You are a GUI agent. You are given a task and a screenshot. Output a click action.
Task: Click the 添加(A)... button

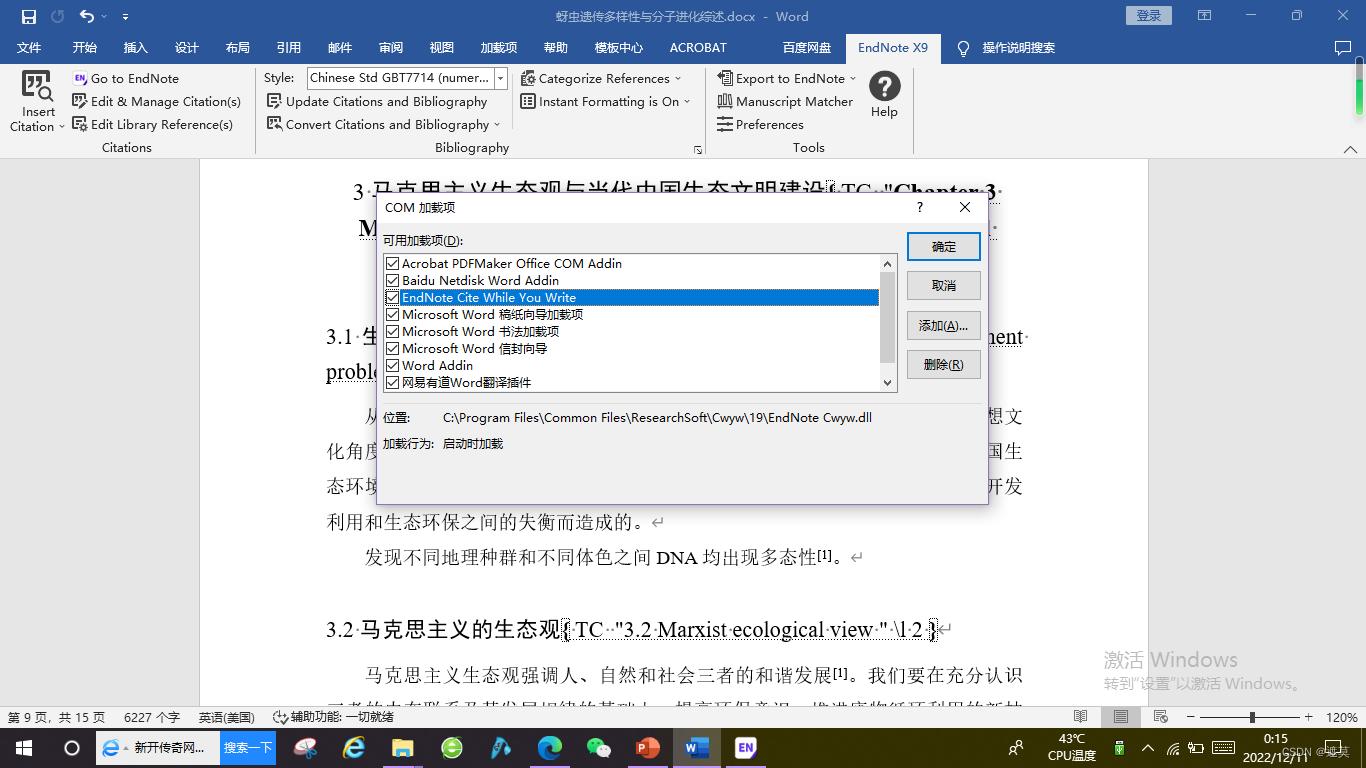944,325
